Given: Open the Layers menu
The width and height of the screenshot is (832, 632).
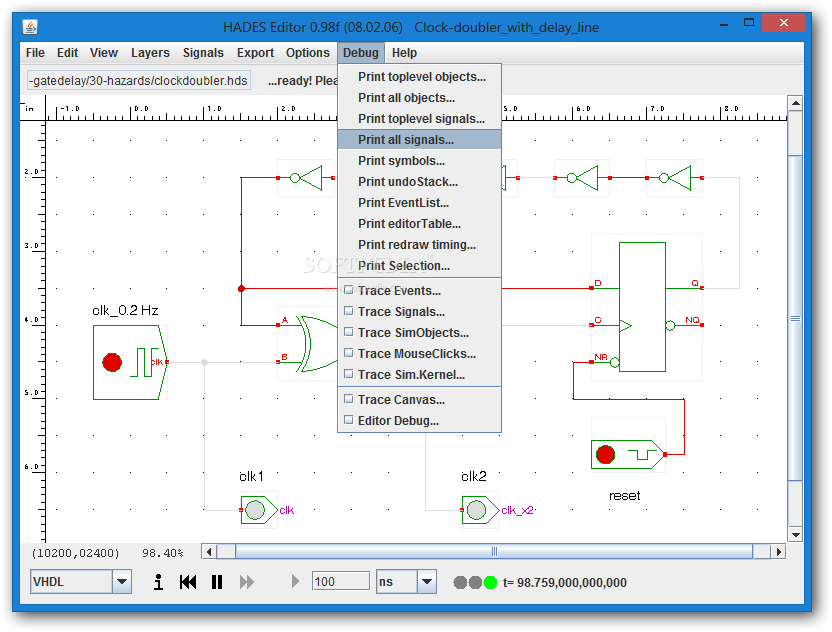Looking at the screenshot, I should point(150,53).
